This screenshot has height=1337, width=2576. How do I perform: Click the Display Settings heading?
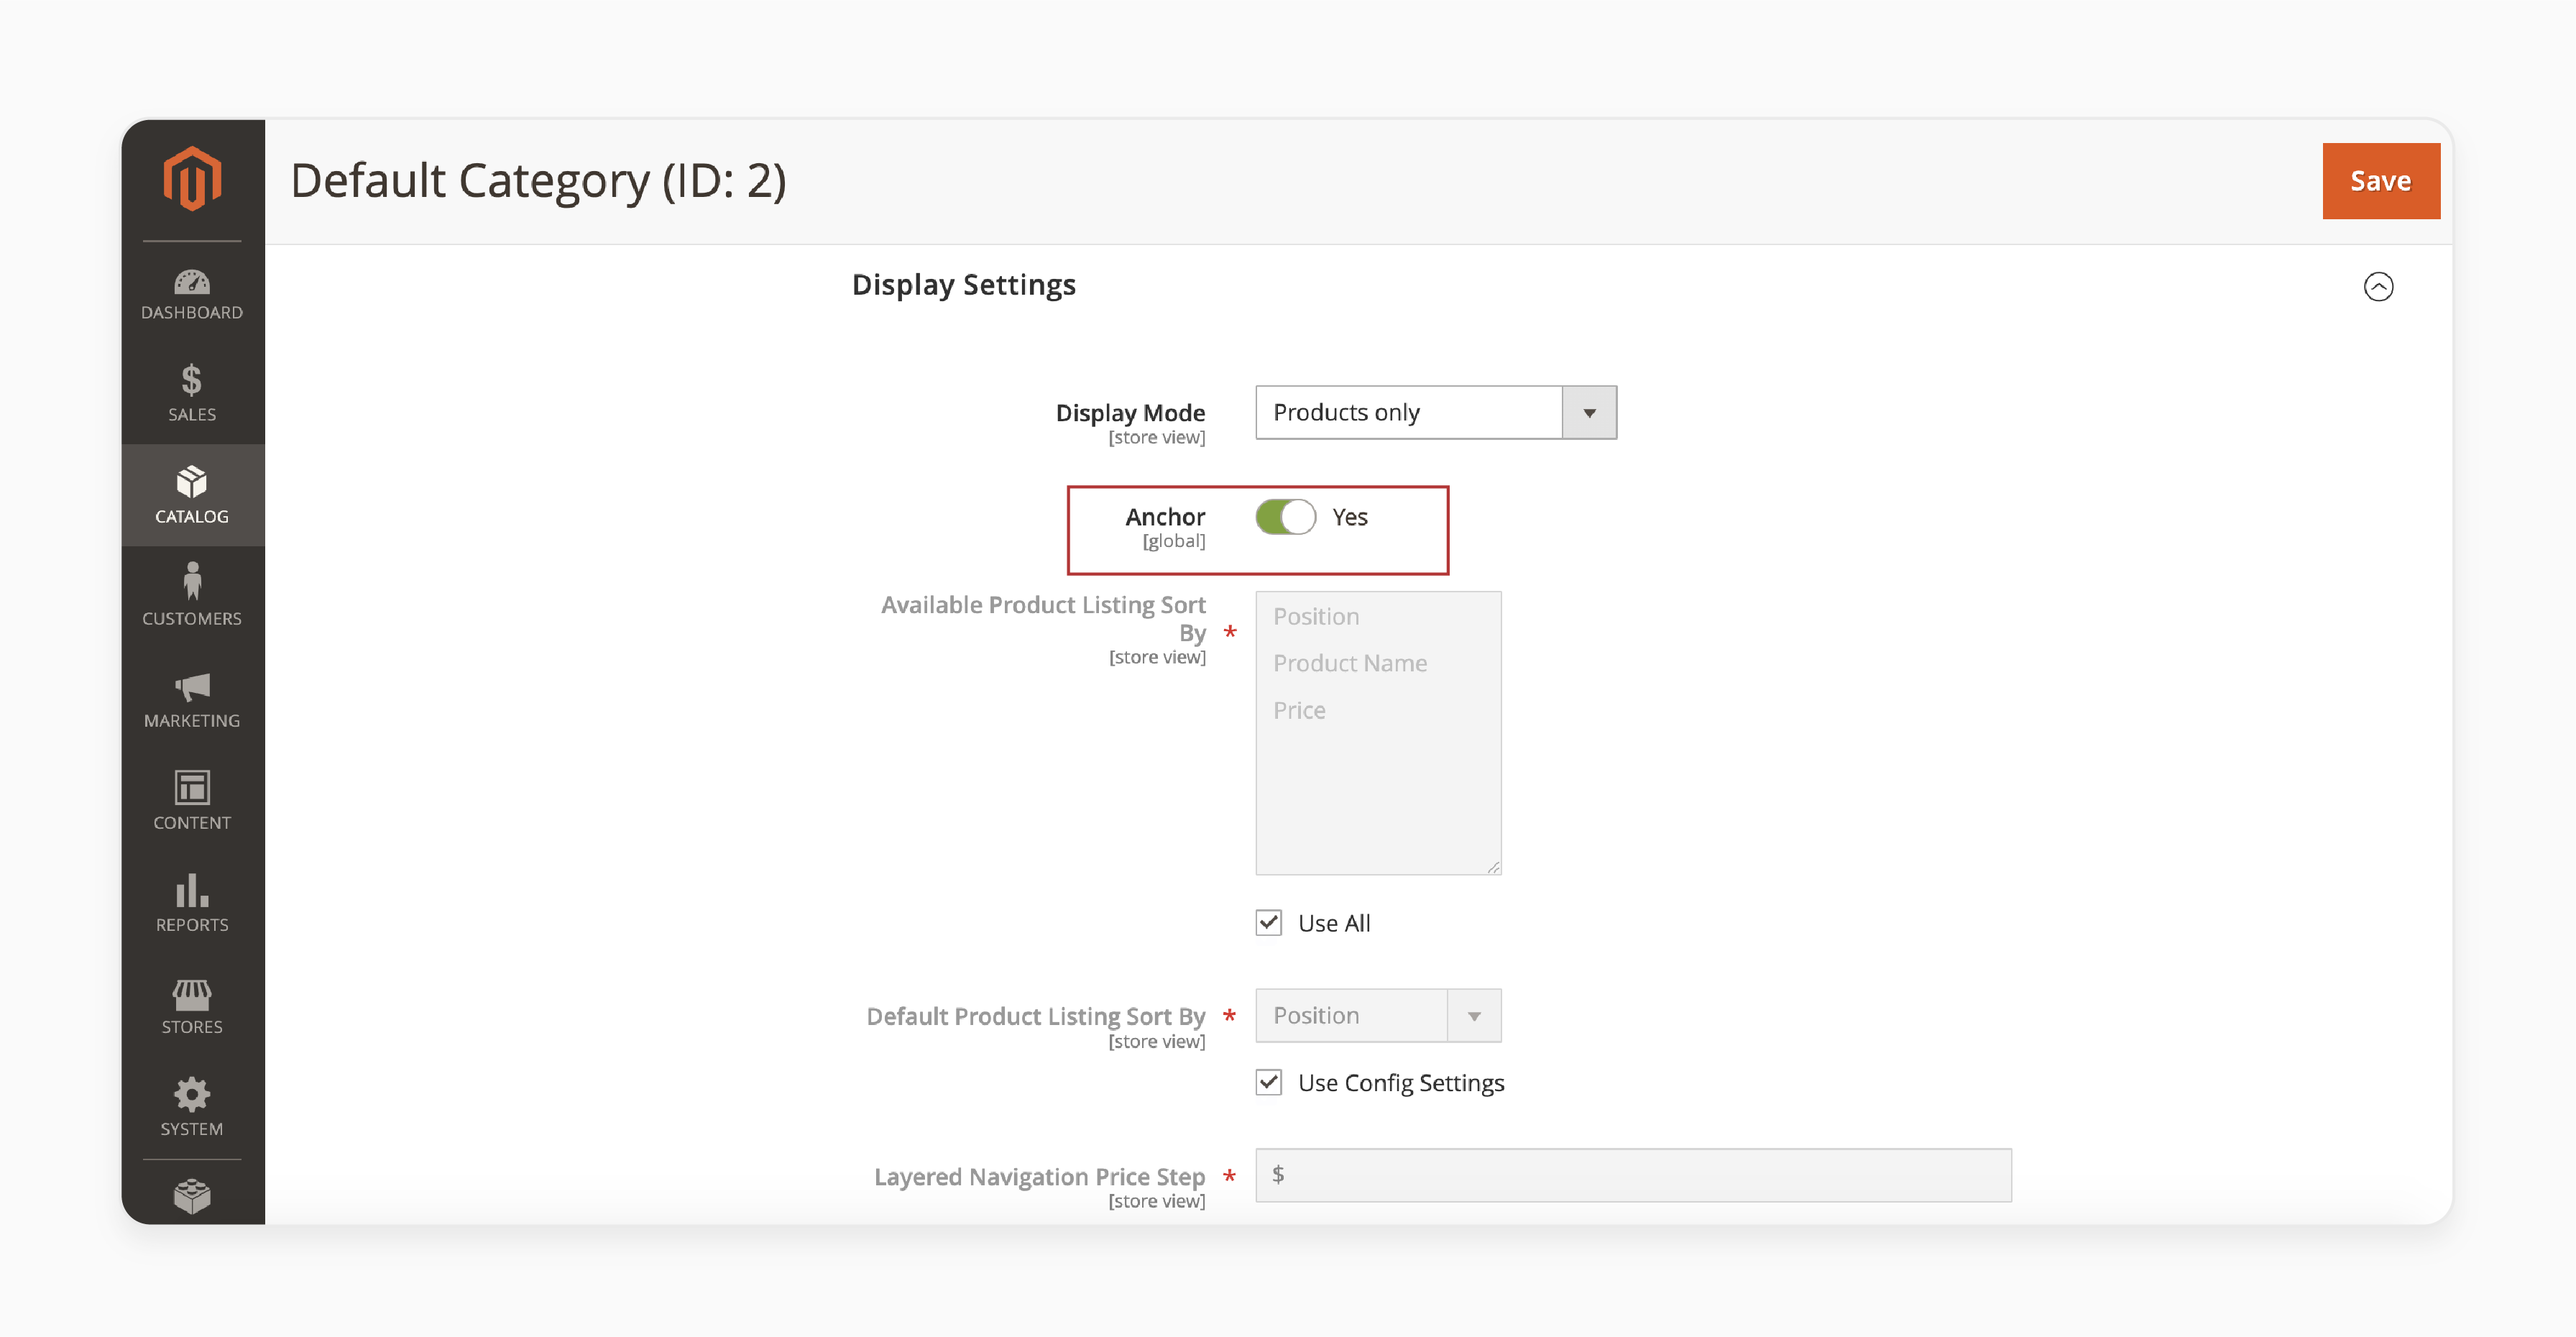click(x=963, y=285)
